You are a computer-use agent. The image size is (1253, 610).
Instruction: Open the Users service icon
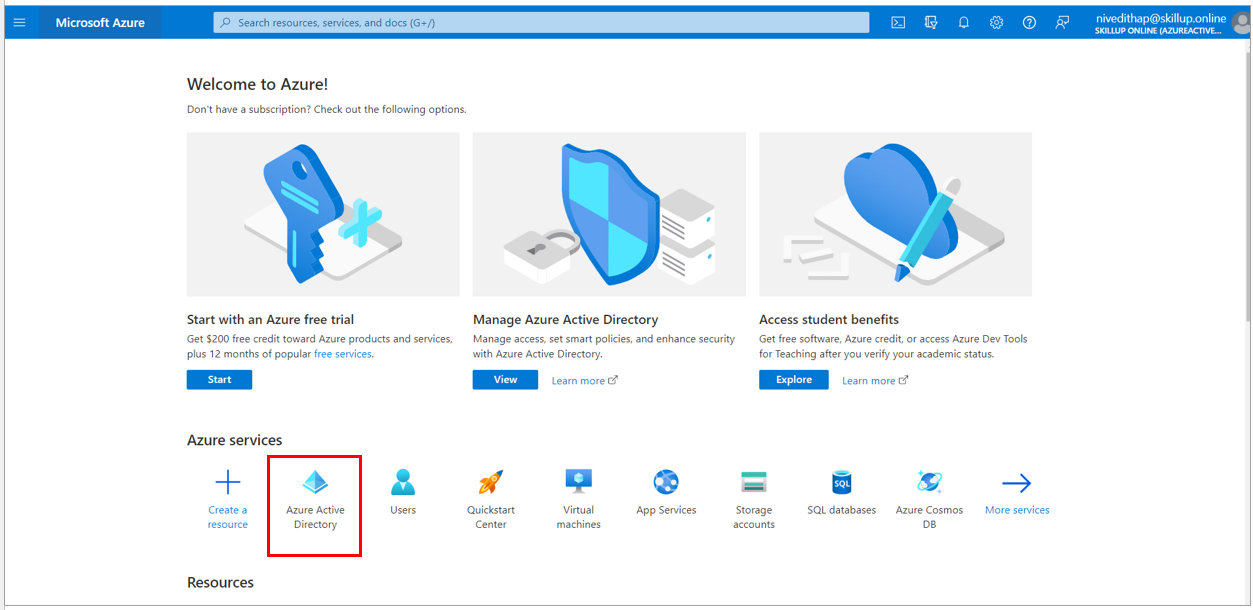tap(403, 483)
